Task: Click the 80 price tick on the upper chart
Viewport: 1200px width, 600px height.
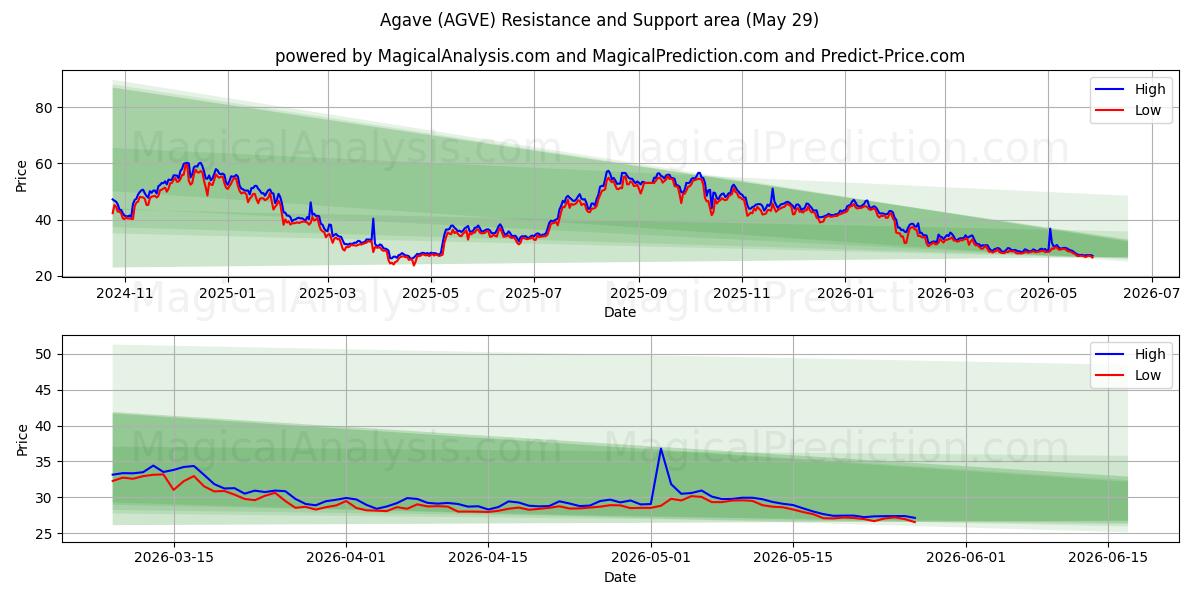Action: 46,108
